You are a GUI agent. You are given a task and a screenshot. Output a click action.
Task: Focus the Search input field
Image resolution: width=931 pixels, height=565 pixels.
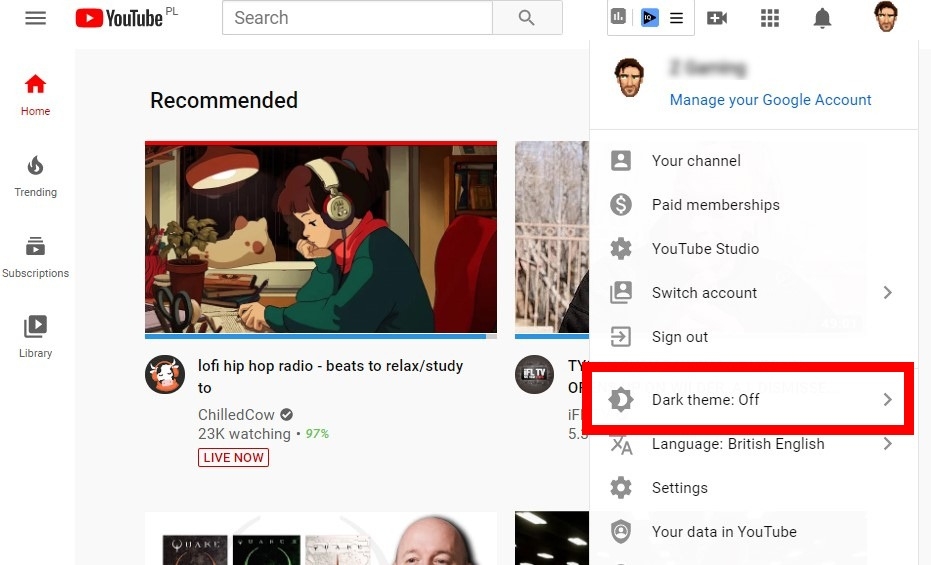point(357,18)
